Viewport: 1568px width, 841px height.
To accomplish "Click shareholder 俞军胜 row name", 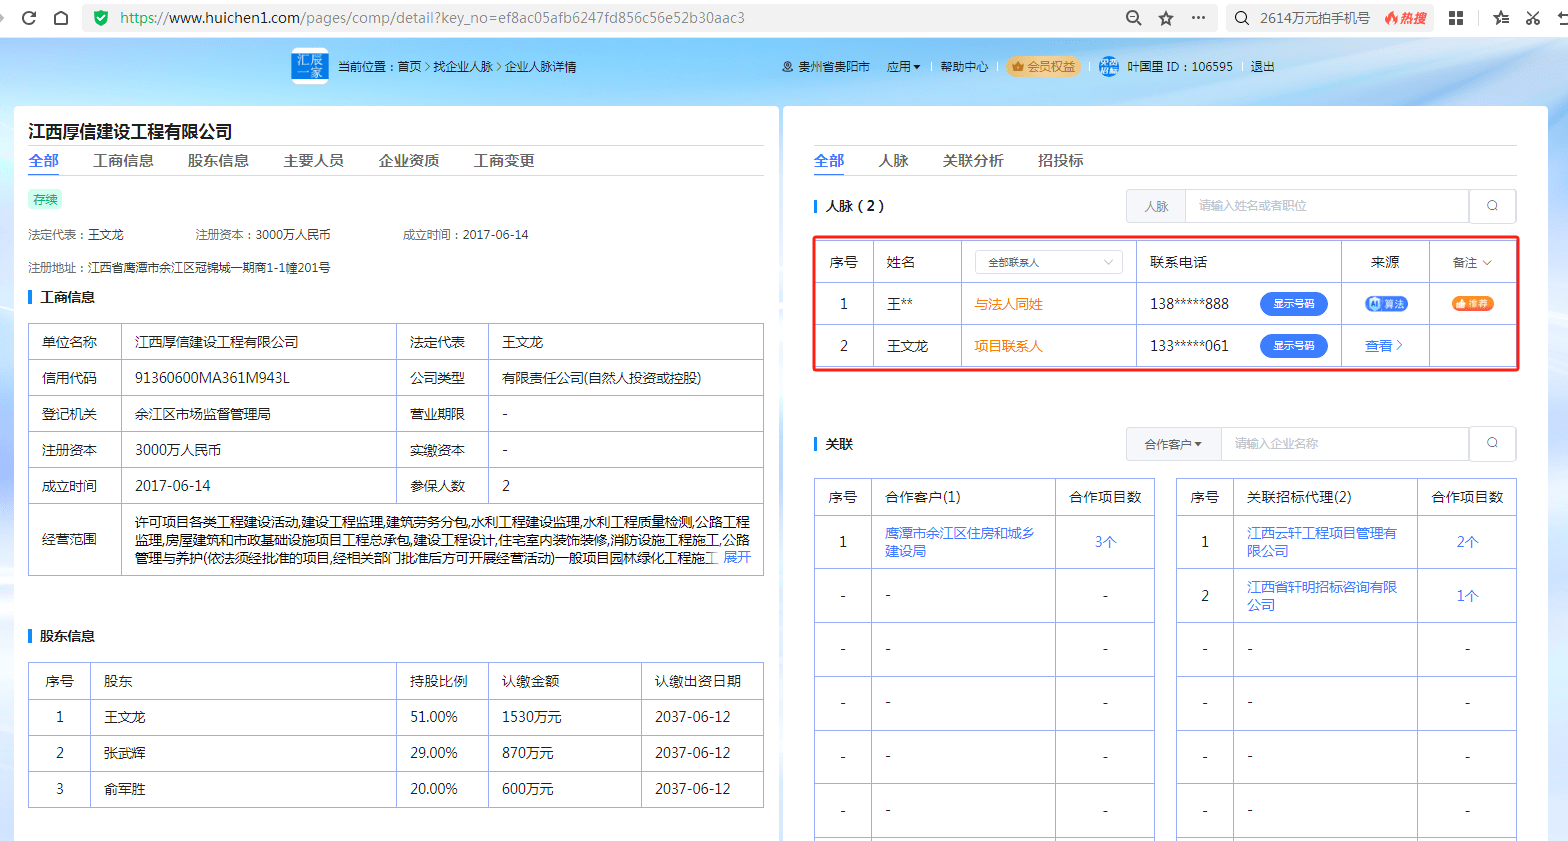I will 125,789.
